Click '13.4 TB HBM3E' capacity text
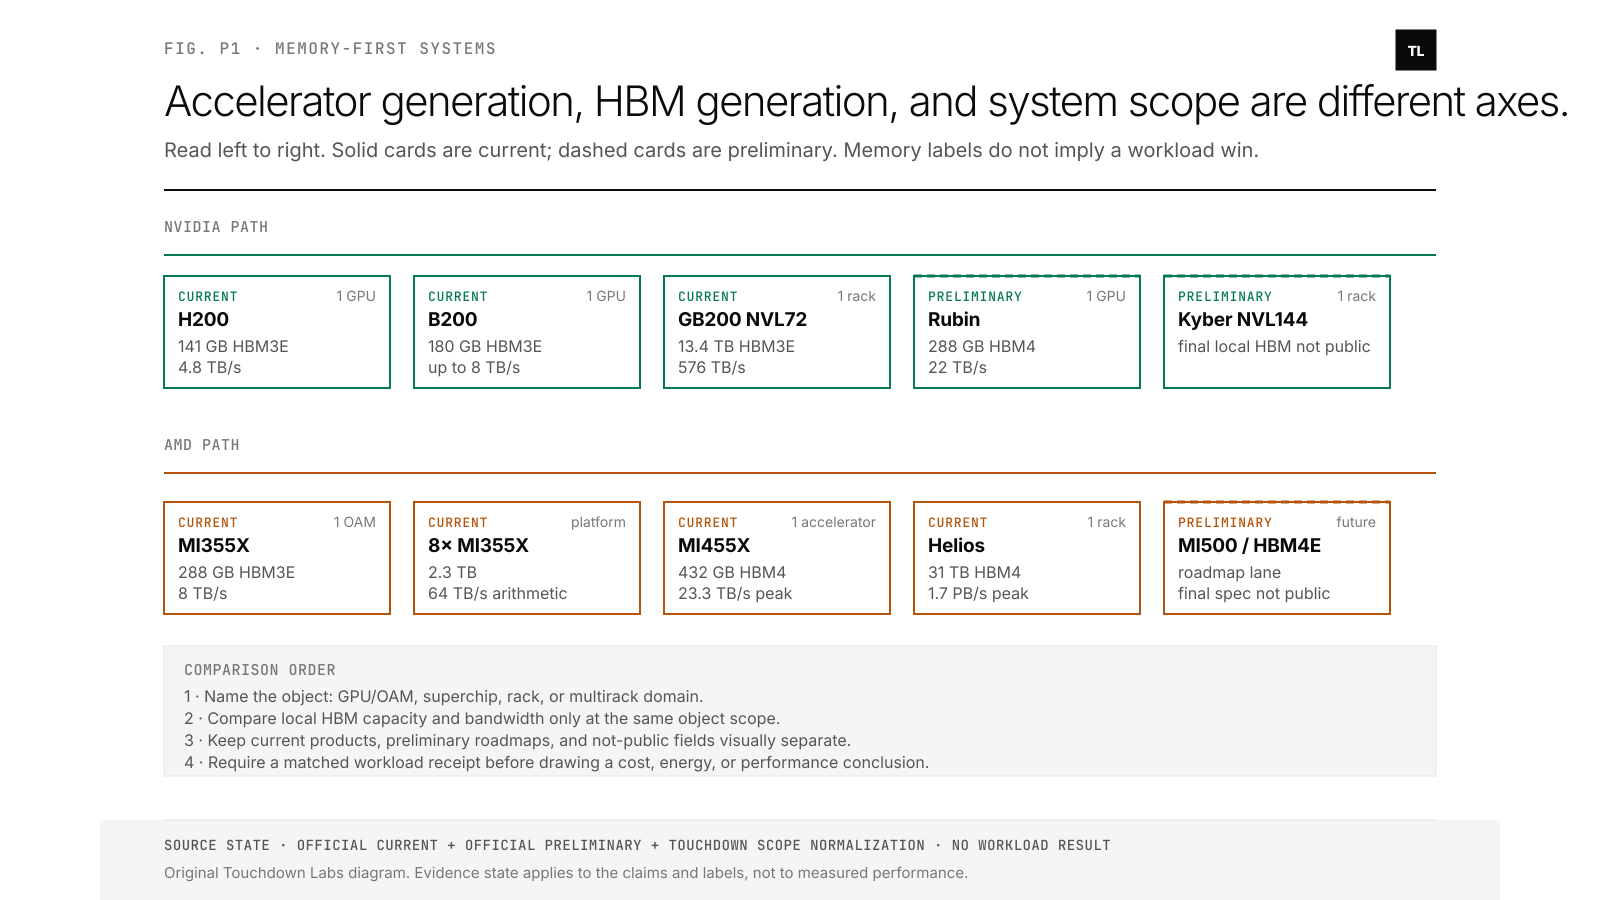This screenshot has width=1600, height=900. click(x=736, y=346)
